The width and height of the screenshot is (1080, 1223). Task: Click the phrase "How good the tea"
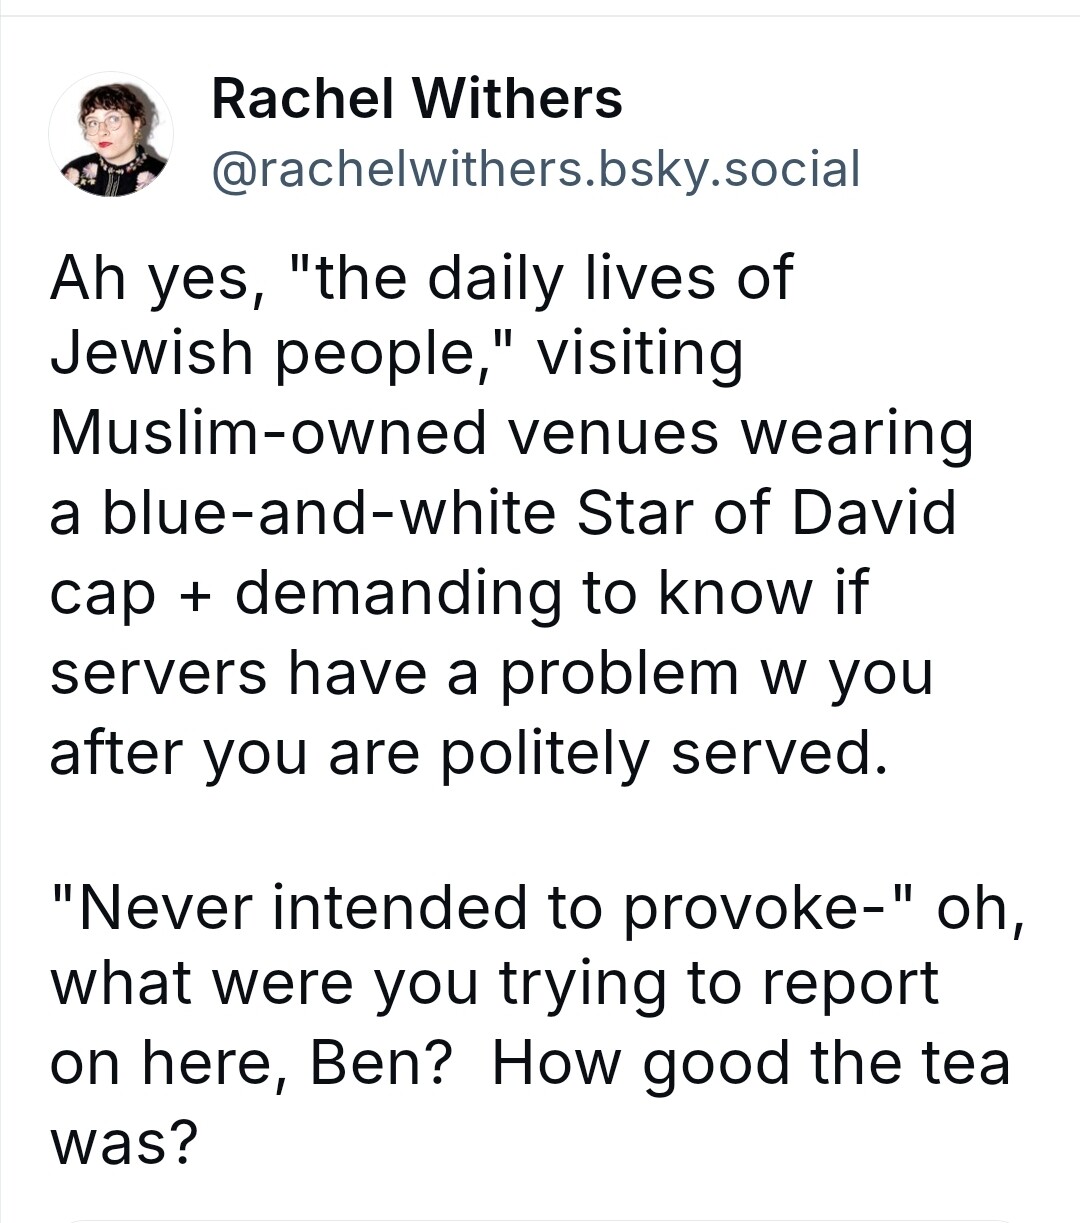(750, 1063)
